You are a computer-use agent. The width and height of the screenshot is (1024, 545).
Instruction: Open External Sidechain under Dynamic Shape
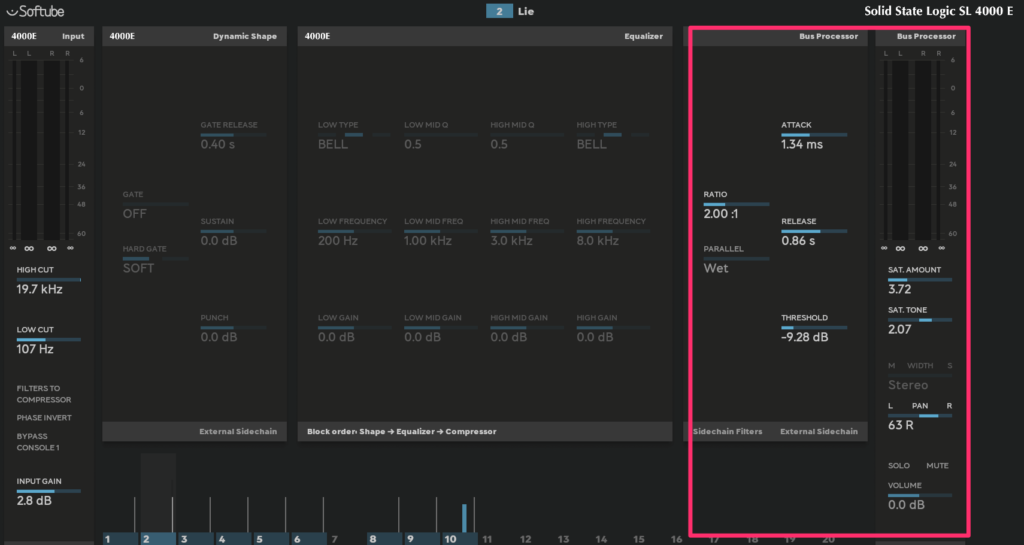pos(238,432)
